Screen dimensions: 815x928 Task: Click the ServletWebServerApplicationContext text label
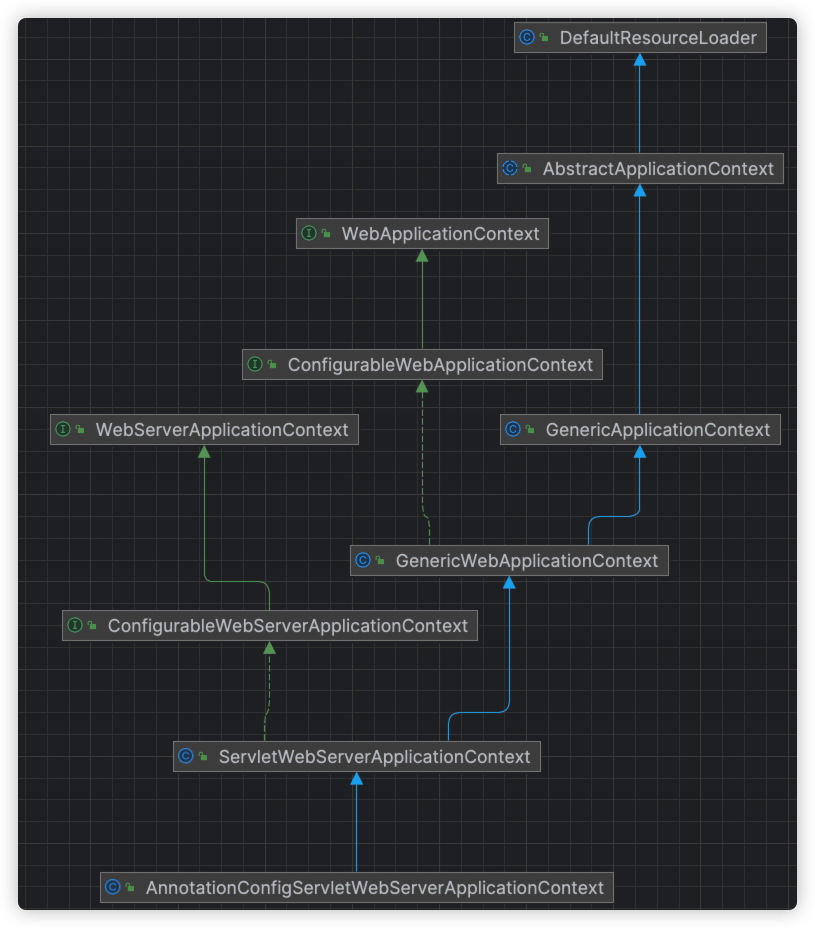[x=375, y=756]
